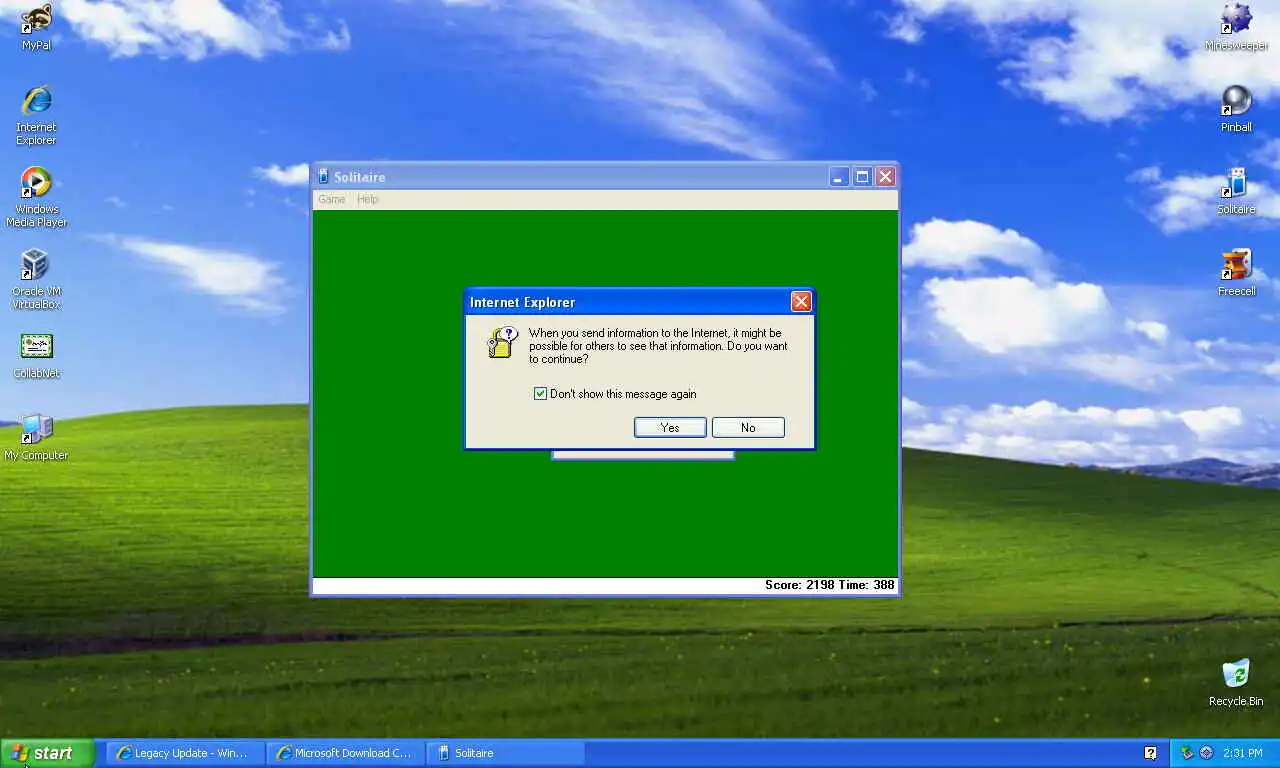Click No in the Internet Explorer dialog
1280x768 pixels.
748,427
